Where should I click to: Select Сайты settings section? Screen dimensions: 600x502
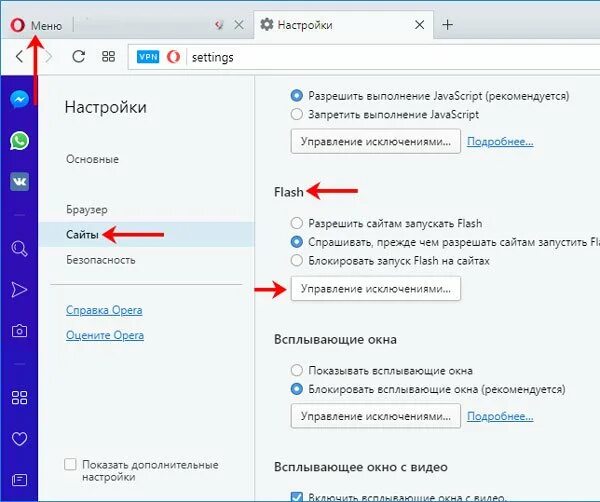146,234
